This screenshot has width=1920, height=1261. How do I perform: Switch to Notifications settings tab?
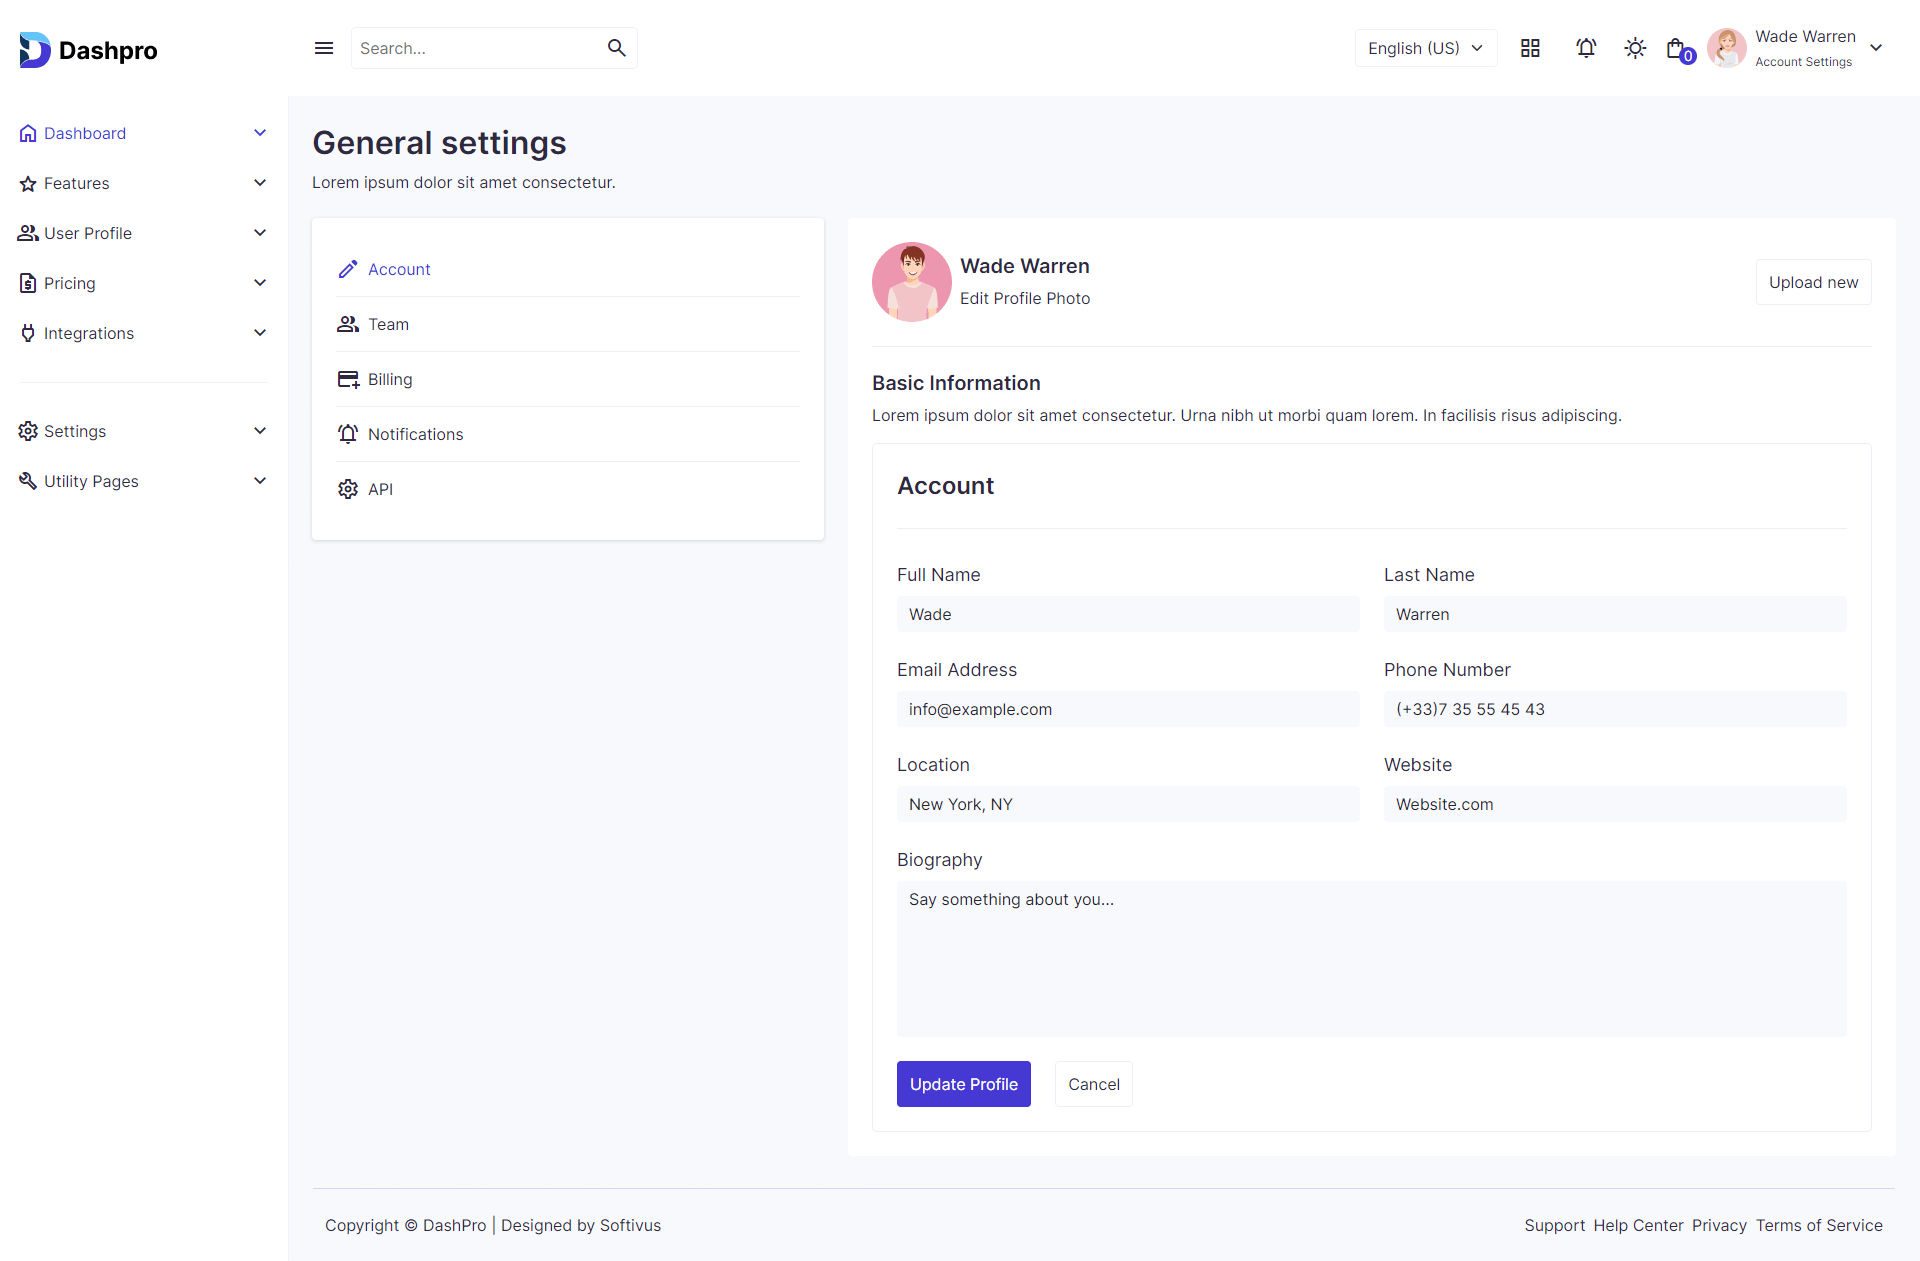(x=415, y=434)
